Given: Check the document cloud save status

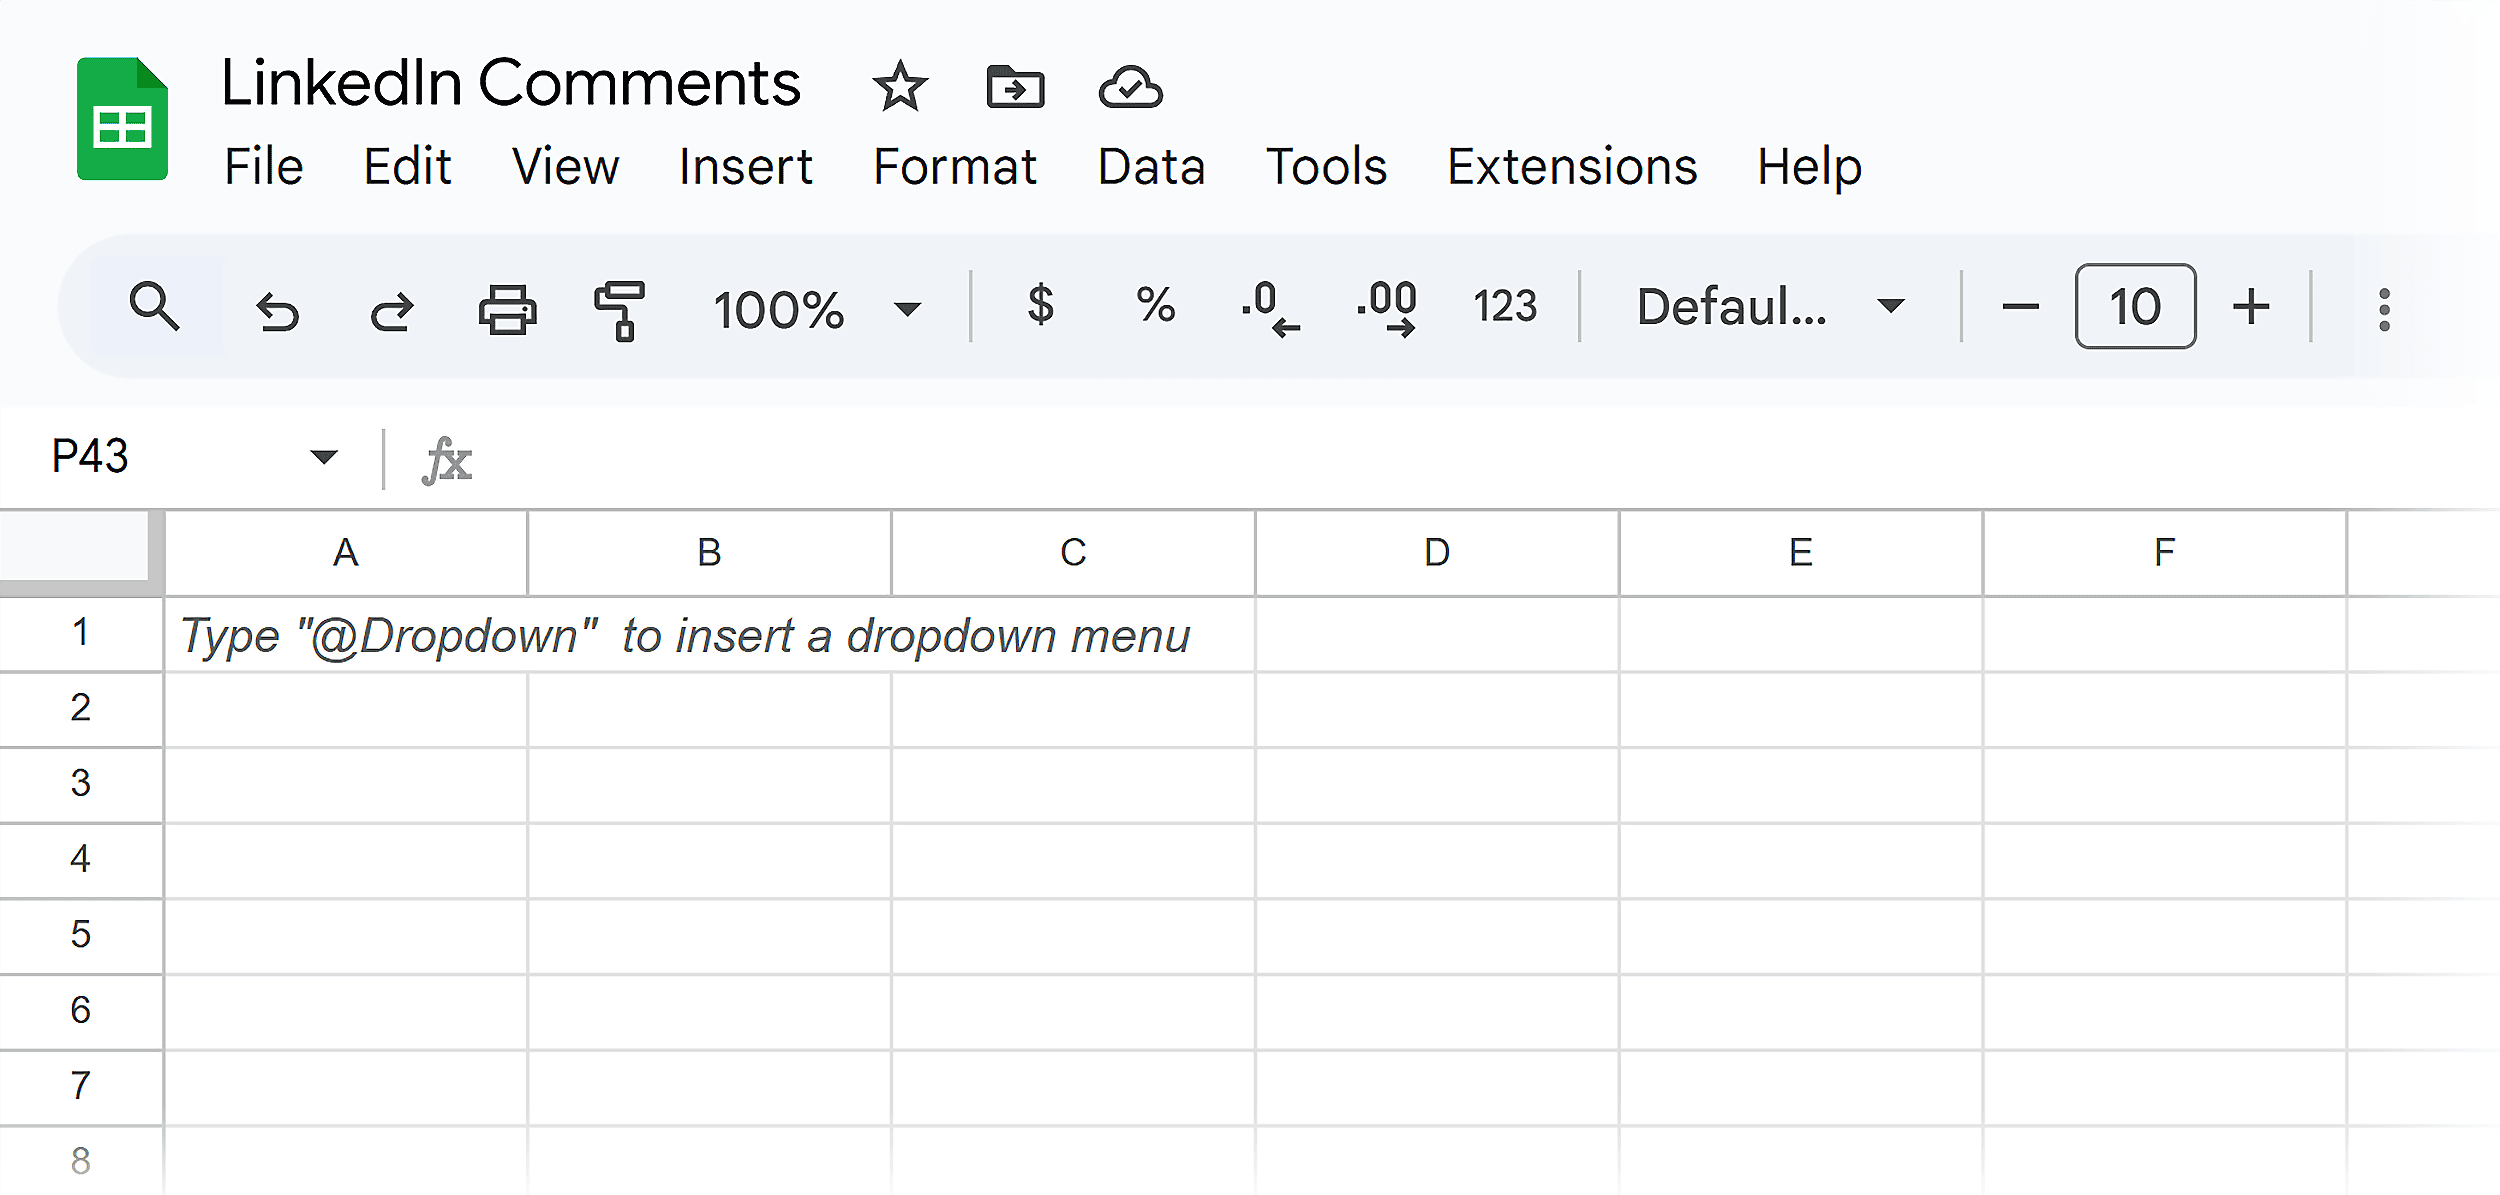Looking at the screenshot, I should (1128, 87).
